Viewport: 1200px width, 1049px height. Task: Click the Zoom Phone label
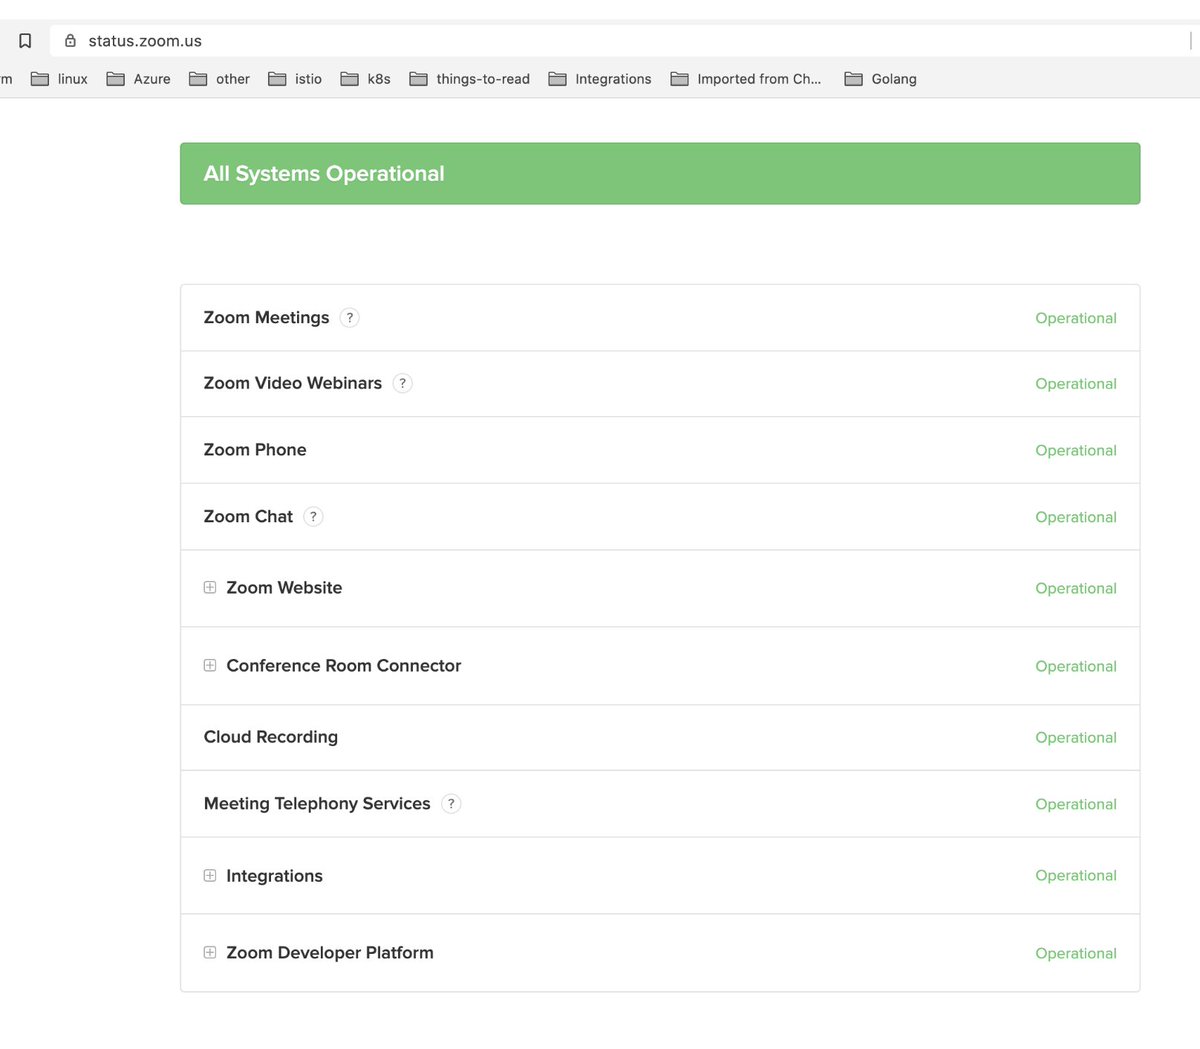[255, 450]
